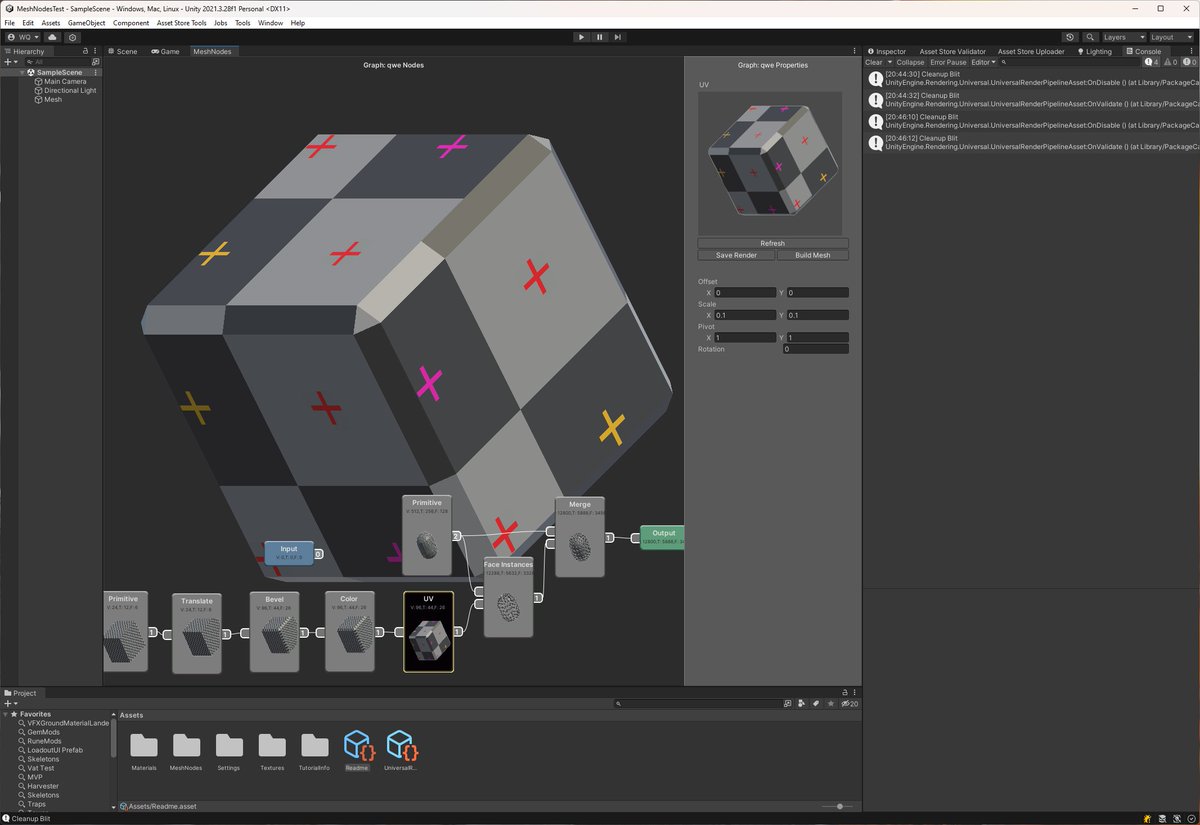Open the SampleScene options three-dot menu
The width and height of the screenshot is (1200, 825).
pyautogui.click(x=95, y=72)
